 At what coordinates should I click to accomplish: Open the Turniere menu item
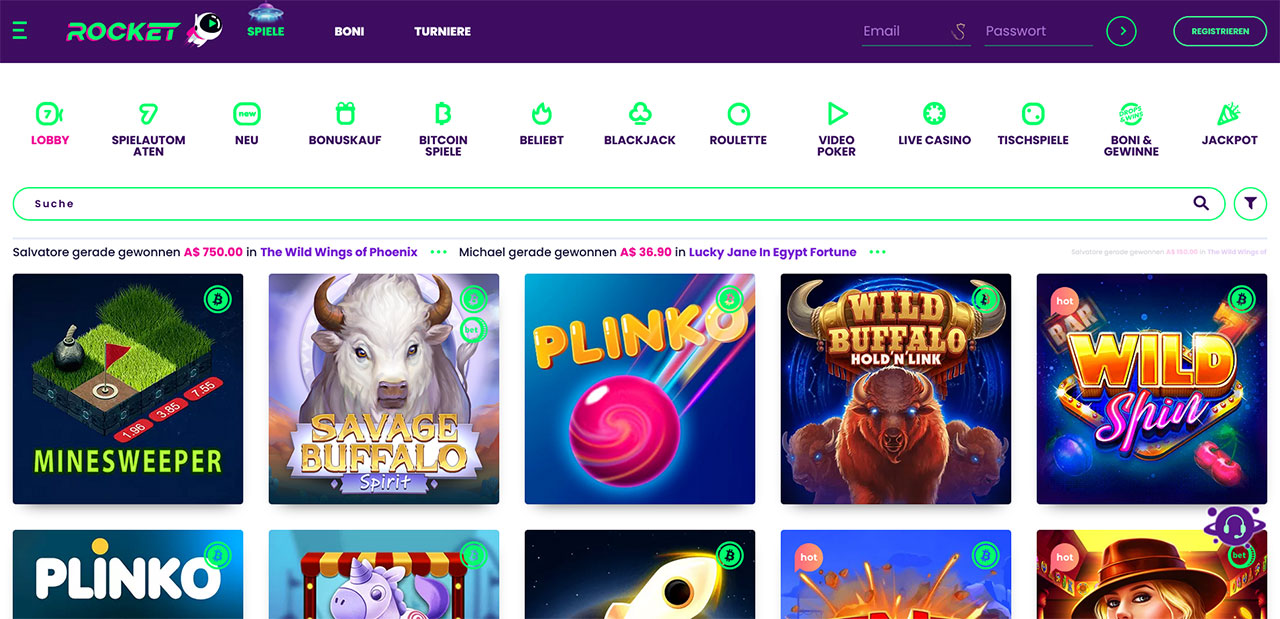(x=442, y=31)
